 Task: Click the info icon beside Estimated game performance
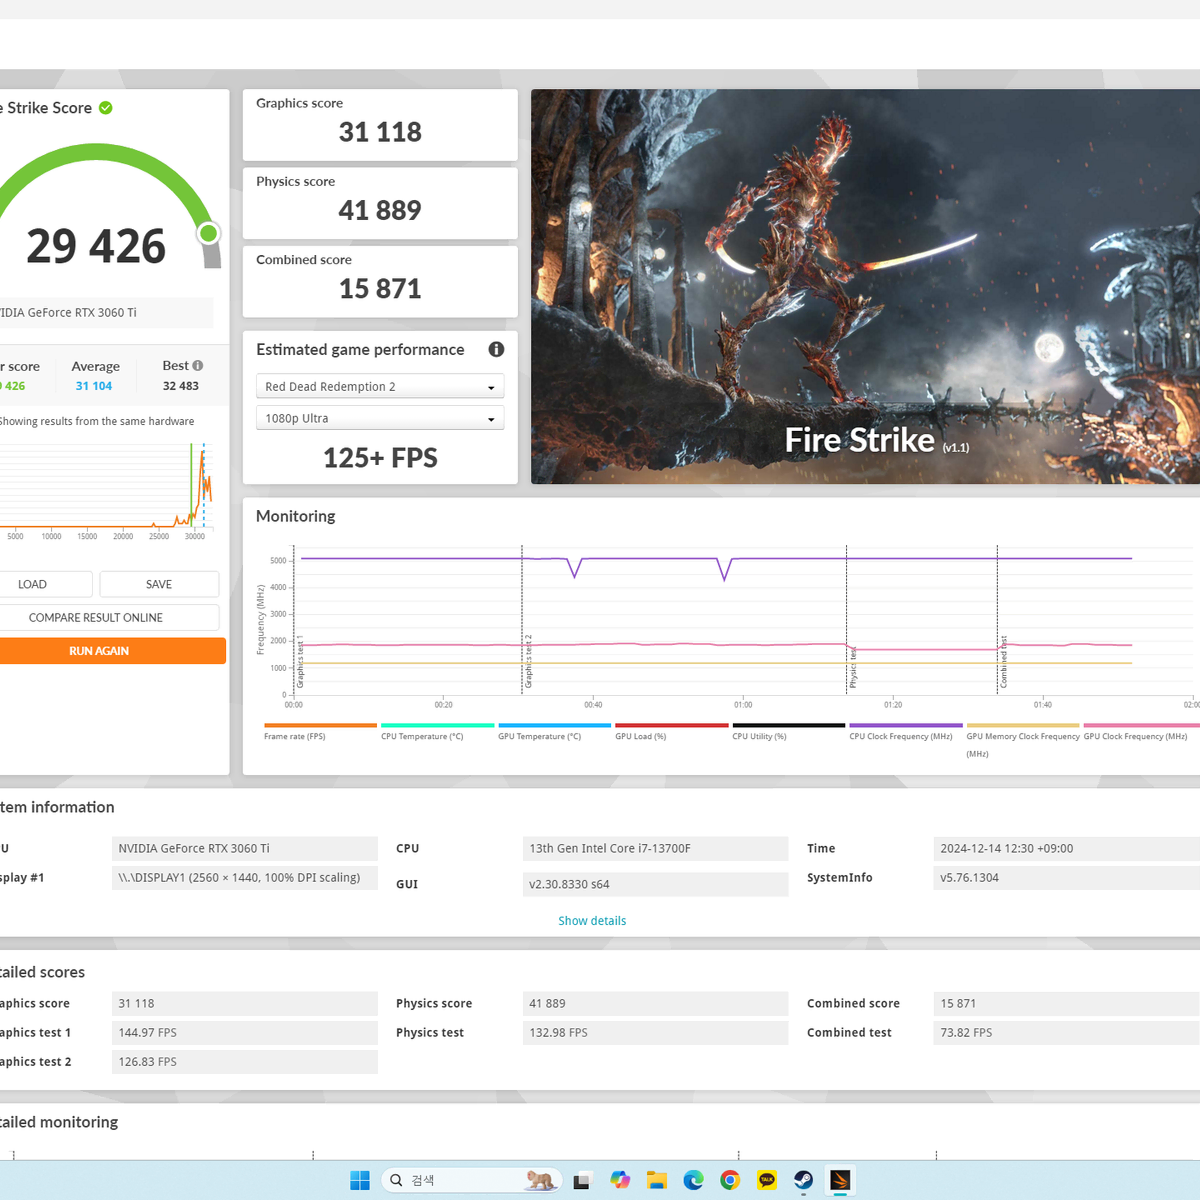[496, 349]
